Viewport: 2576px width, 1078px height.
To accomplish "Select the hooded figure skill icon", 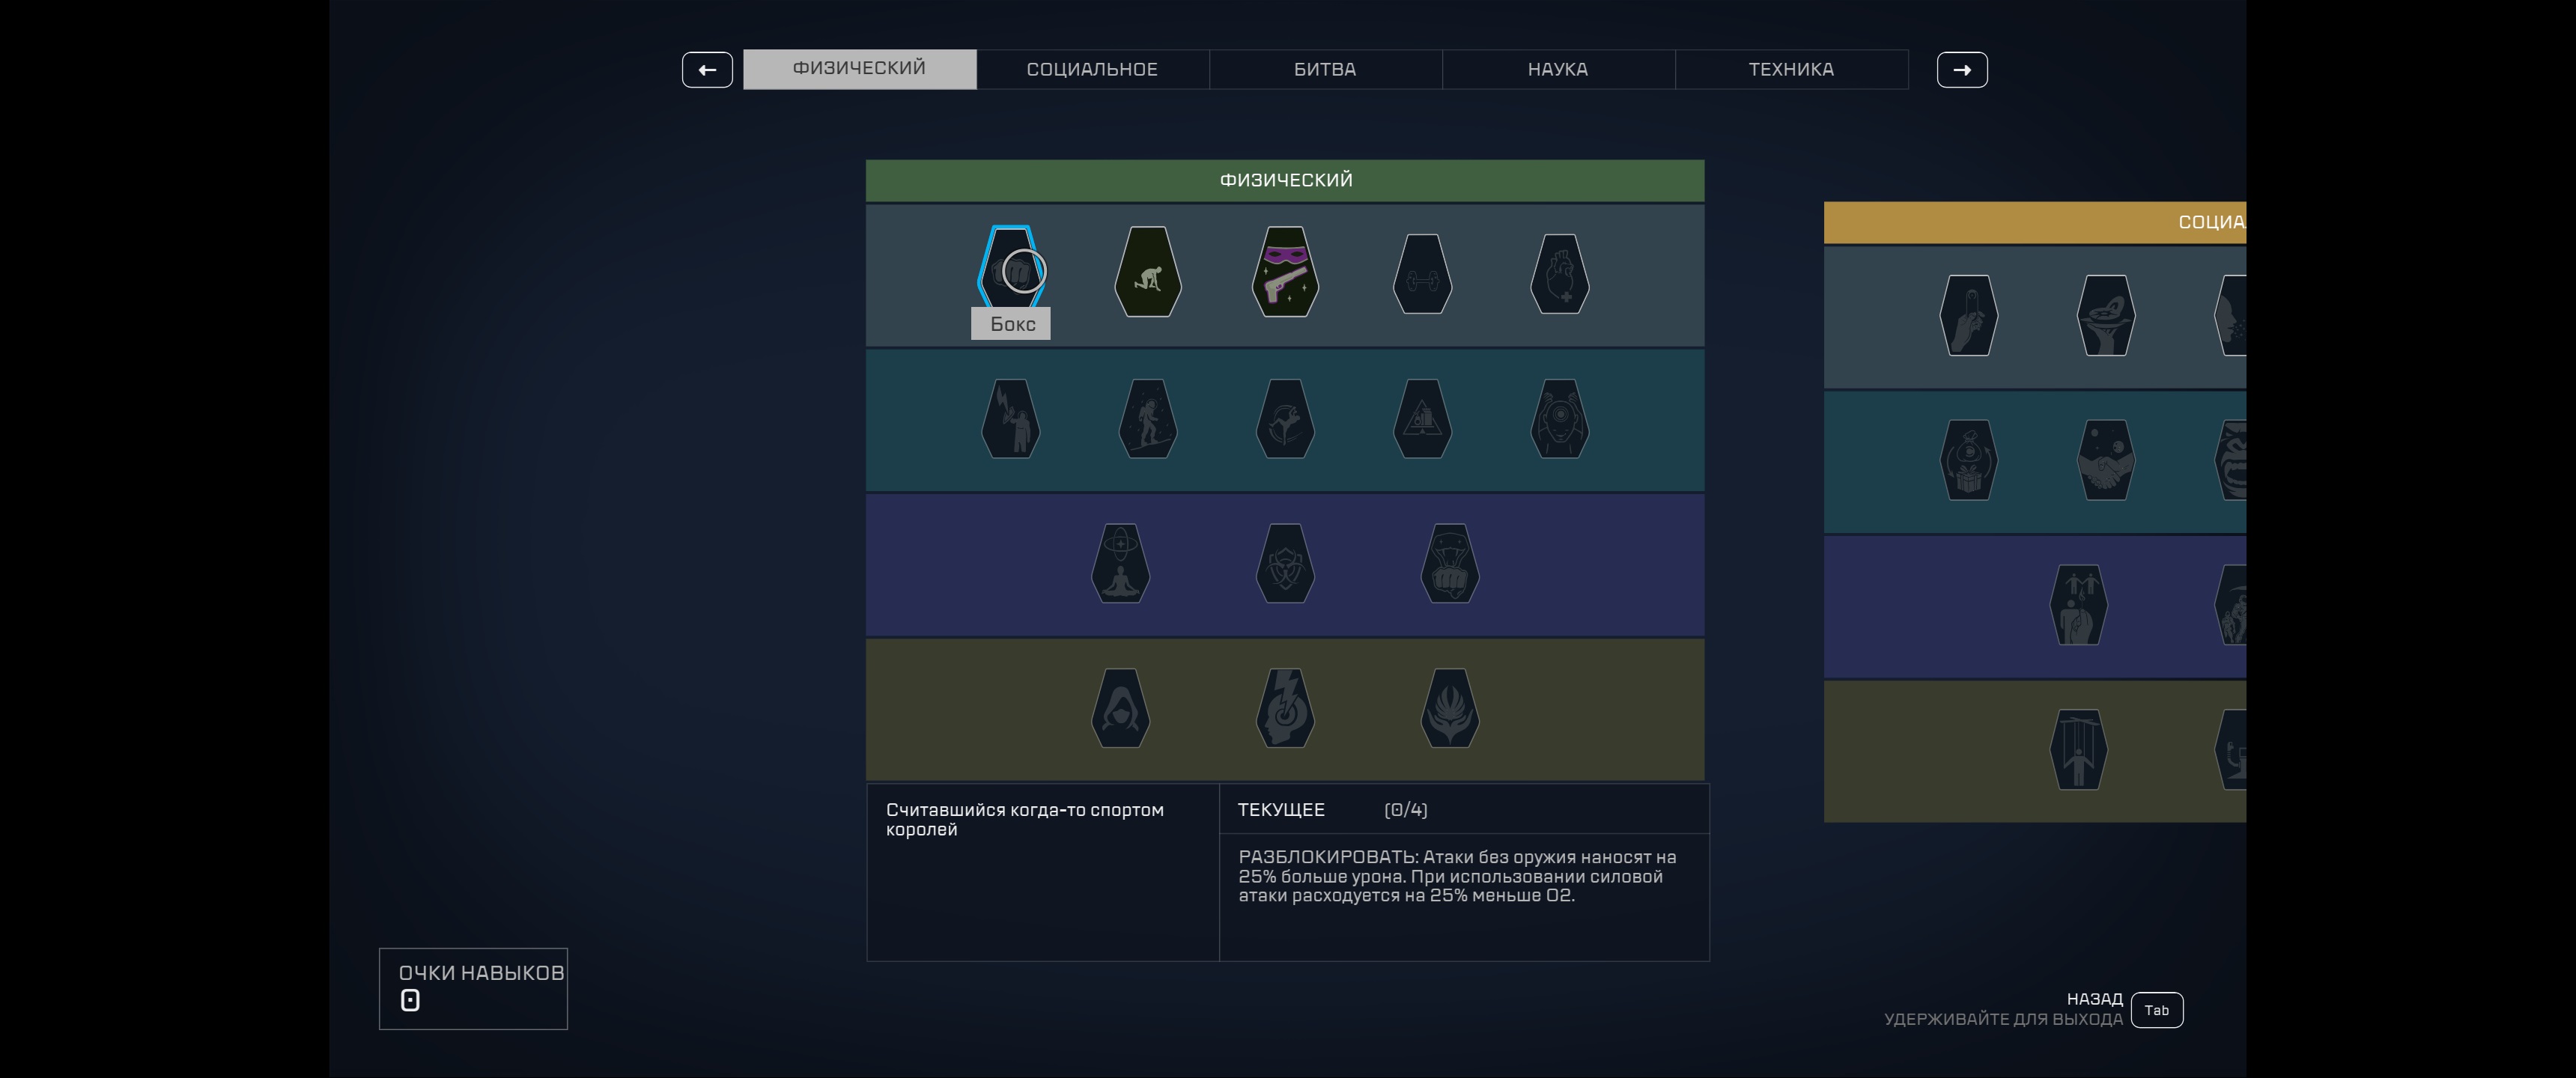I will (1120, 708).
